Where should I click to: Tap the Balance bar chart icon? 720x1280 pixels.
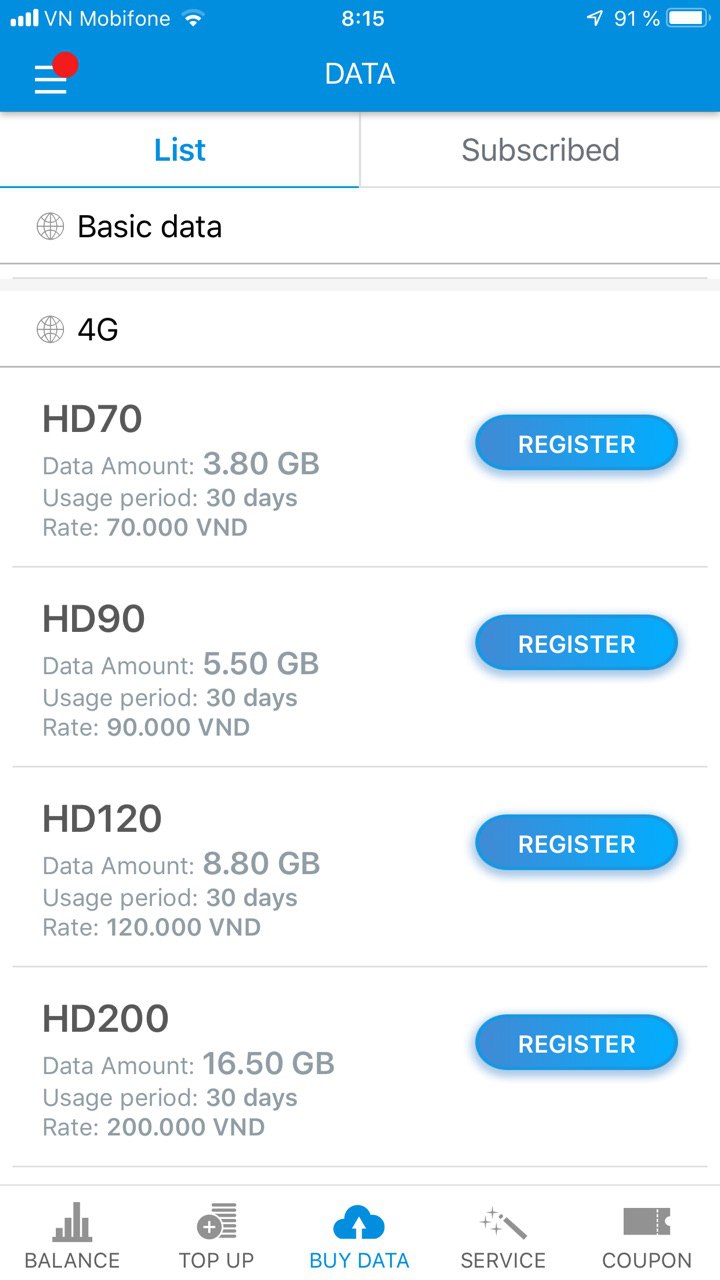coord(72,1222)
